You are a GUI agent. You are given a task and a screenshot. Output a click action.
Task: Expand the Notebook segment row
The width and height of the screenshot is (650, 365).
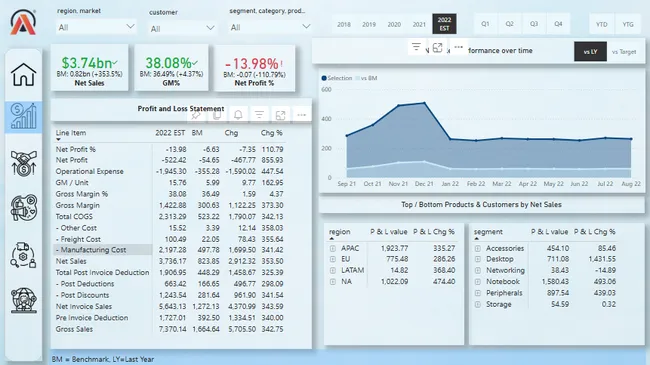click(478, 282)
